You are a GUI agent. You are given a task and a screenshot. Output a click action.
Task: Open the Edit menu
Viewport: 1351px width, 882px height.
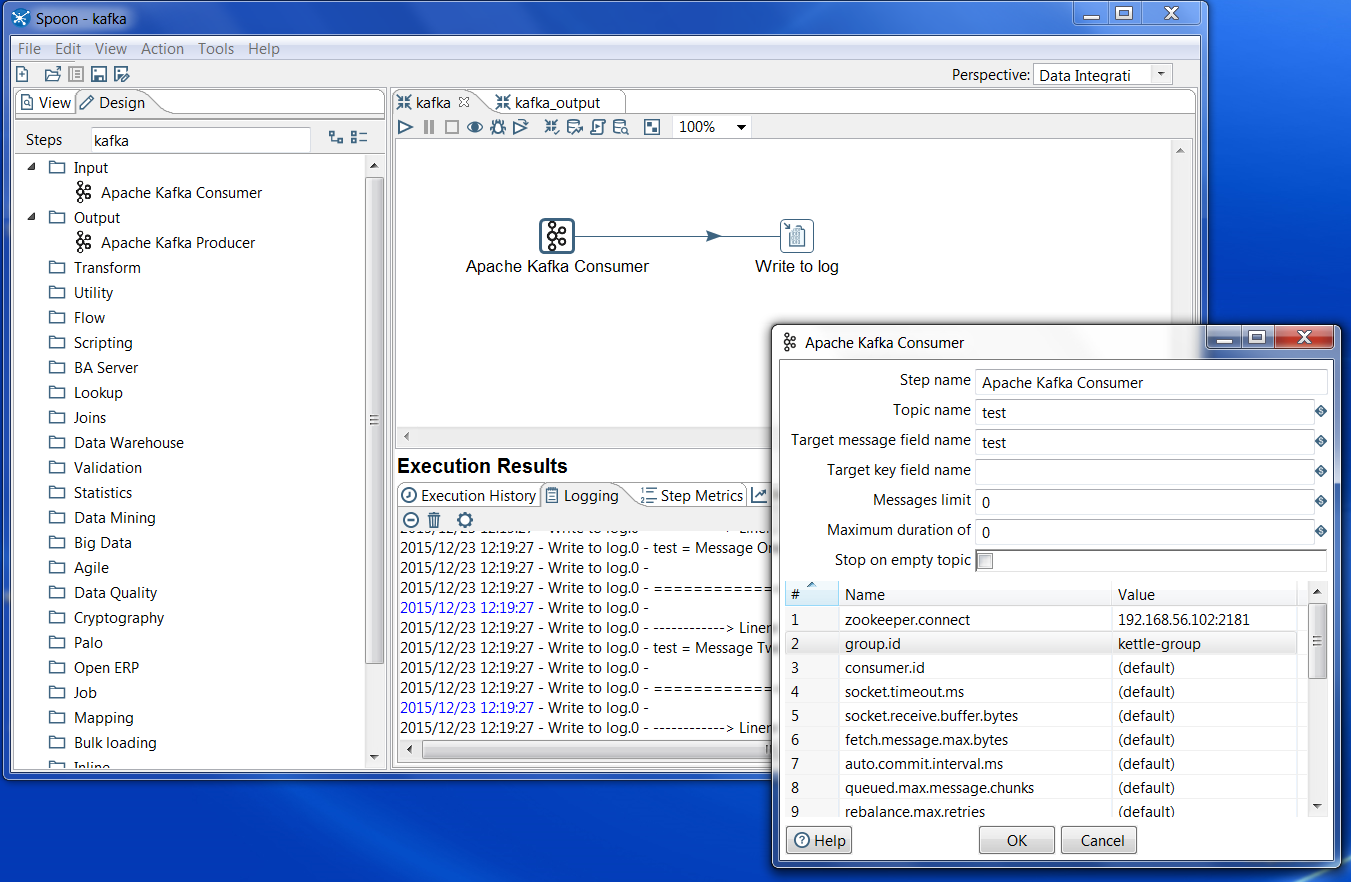[x=68, y=48]
